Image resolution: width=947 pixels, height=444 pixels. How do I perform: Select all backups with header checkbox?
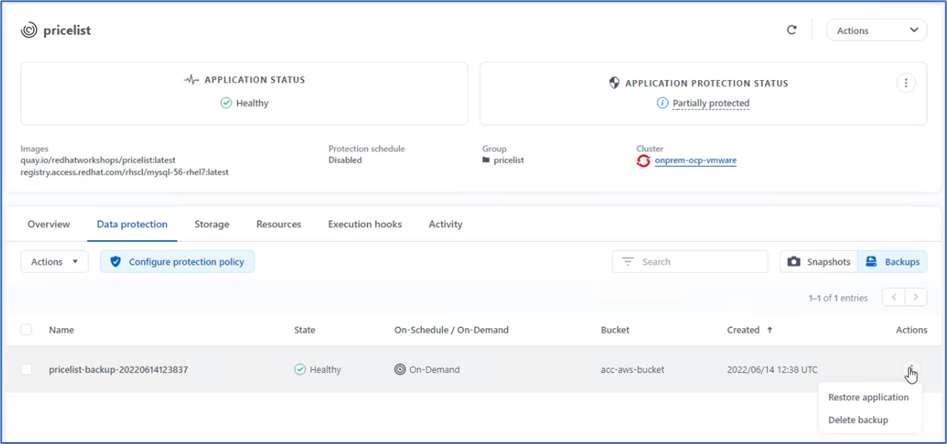[x=26, y=330]
